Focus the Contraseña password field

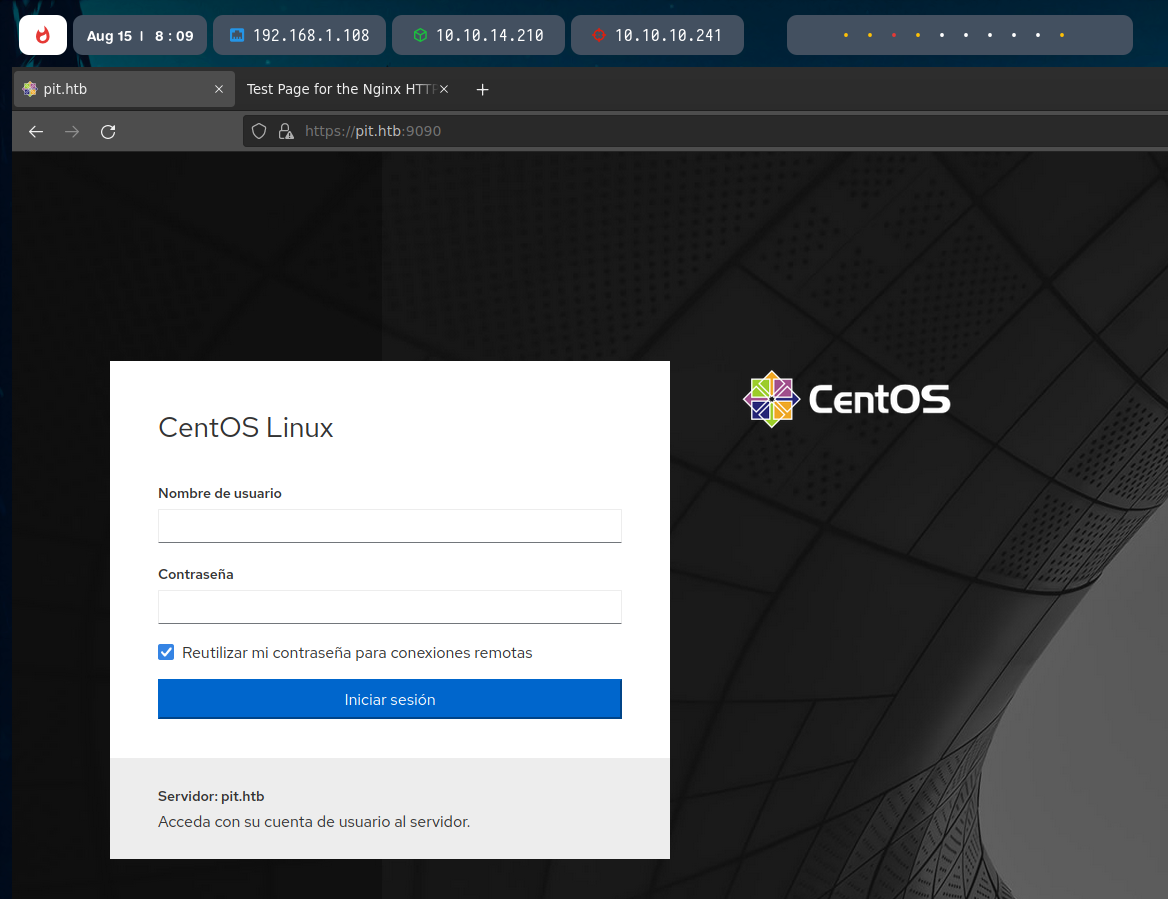click(x=389, y=606)
